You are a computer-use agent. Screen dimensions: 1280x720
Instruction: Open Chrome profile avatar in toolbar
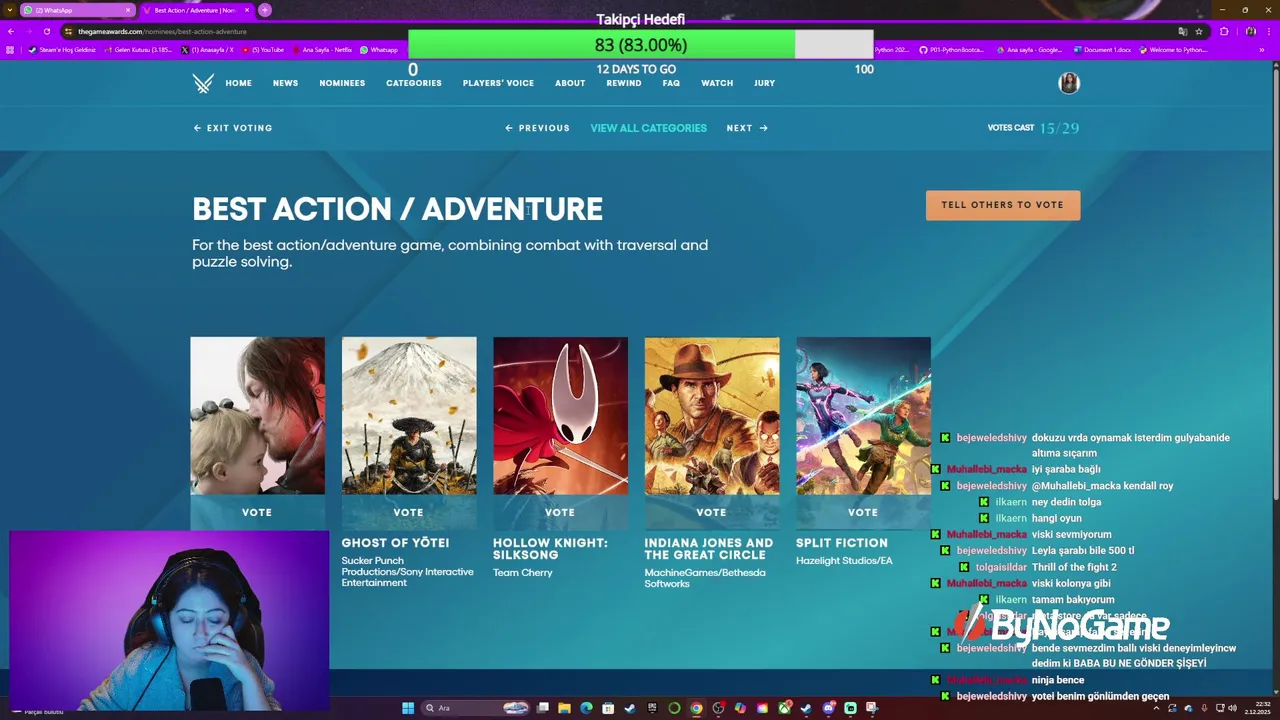[x=1251, y=31]
